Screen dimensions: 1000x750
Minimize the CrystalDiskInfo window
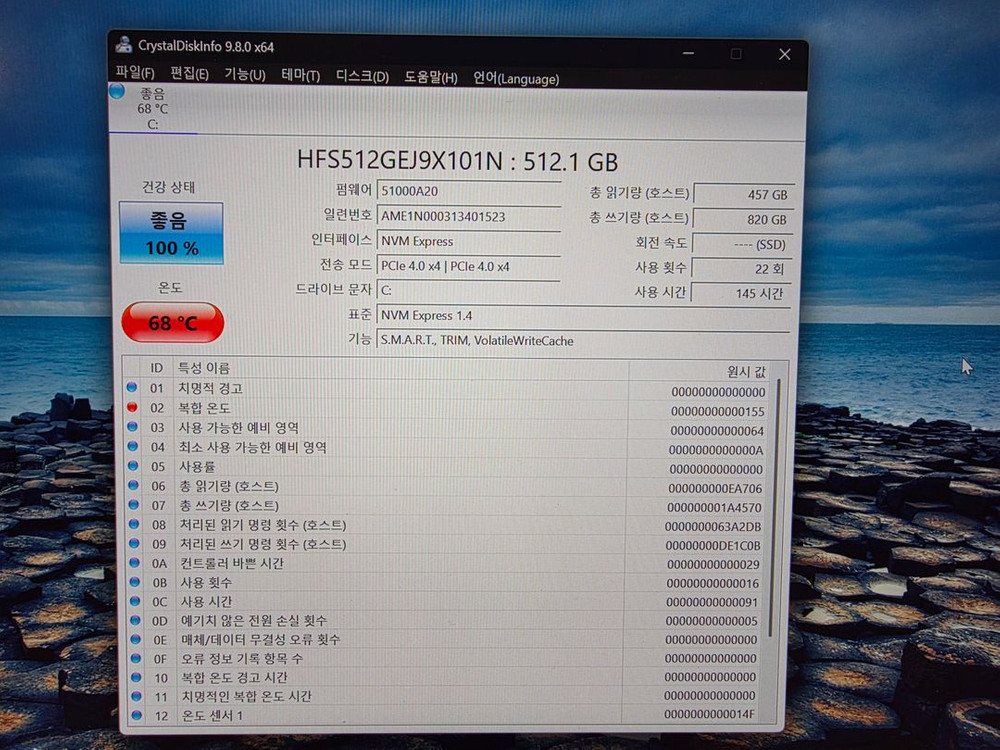(688, 53)
